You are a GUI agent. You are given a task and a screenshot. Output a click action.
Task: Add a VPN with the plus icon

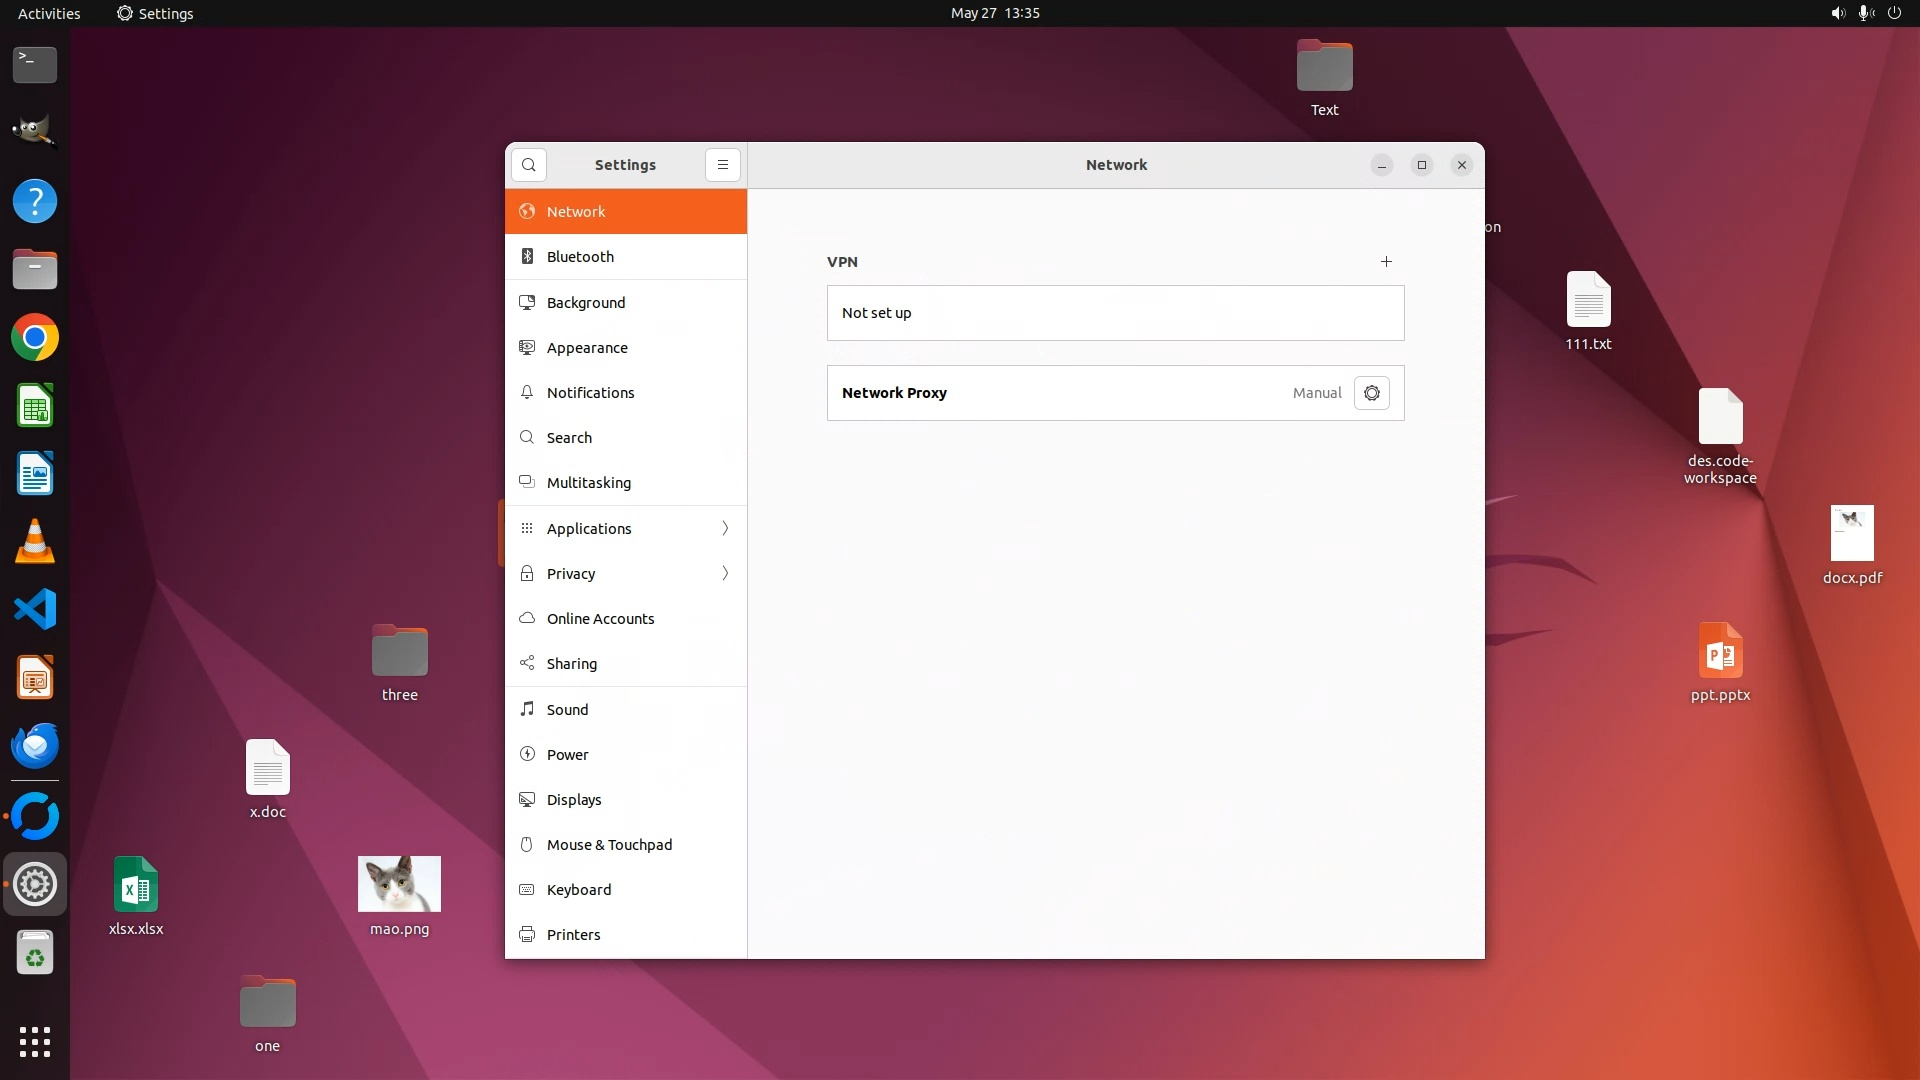(1386, 262)
